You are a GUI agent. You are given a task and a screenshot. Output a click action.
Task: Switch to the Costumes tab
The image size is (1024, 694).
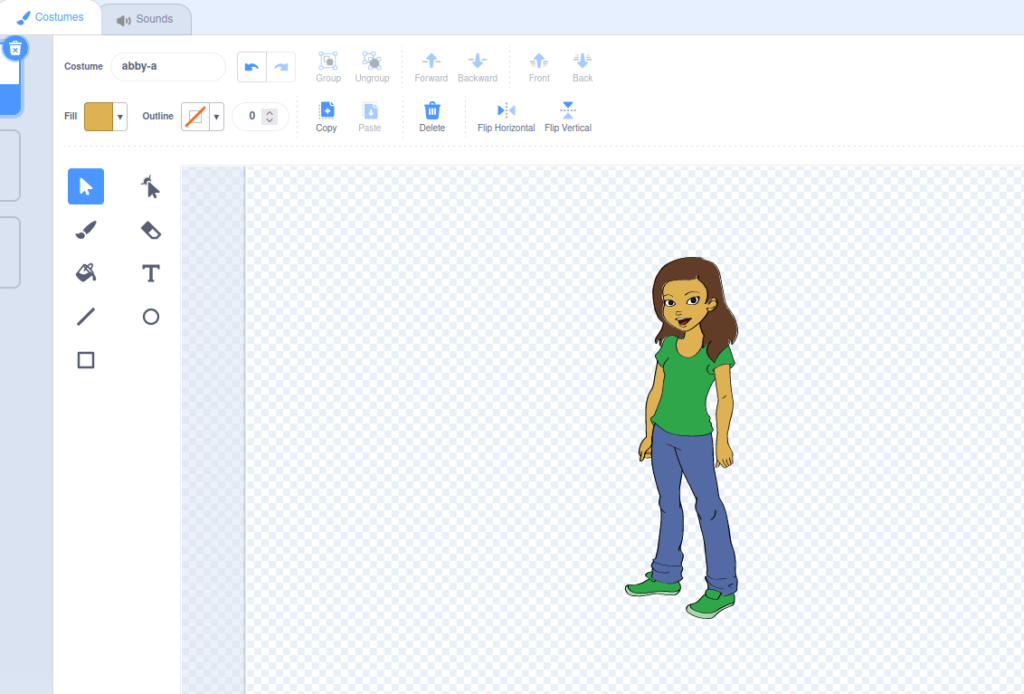coord(51,17)
